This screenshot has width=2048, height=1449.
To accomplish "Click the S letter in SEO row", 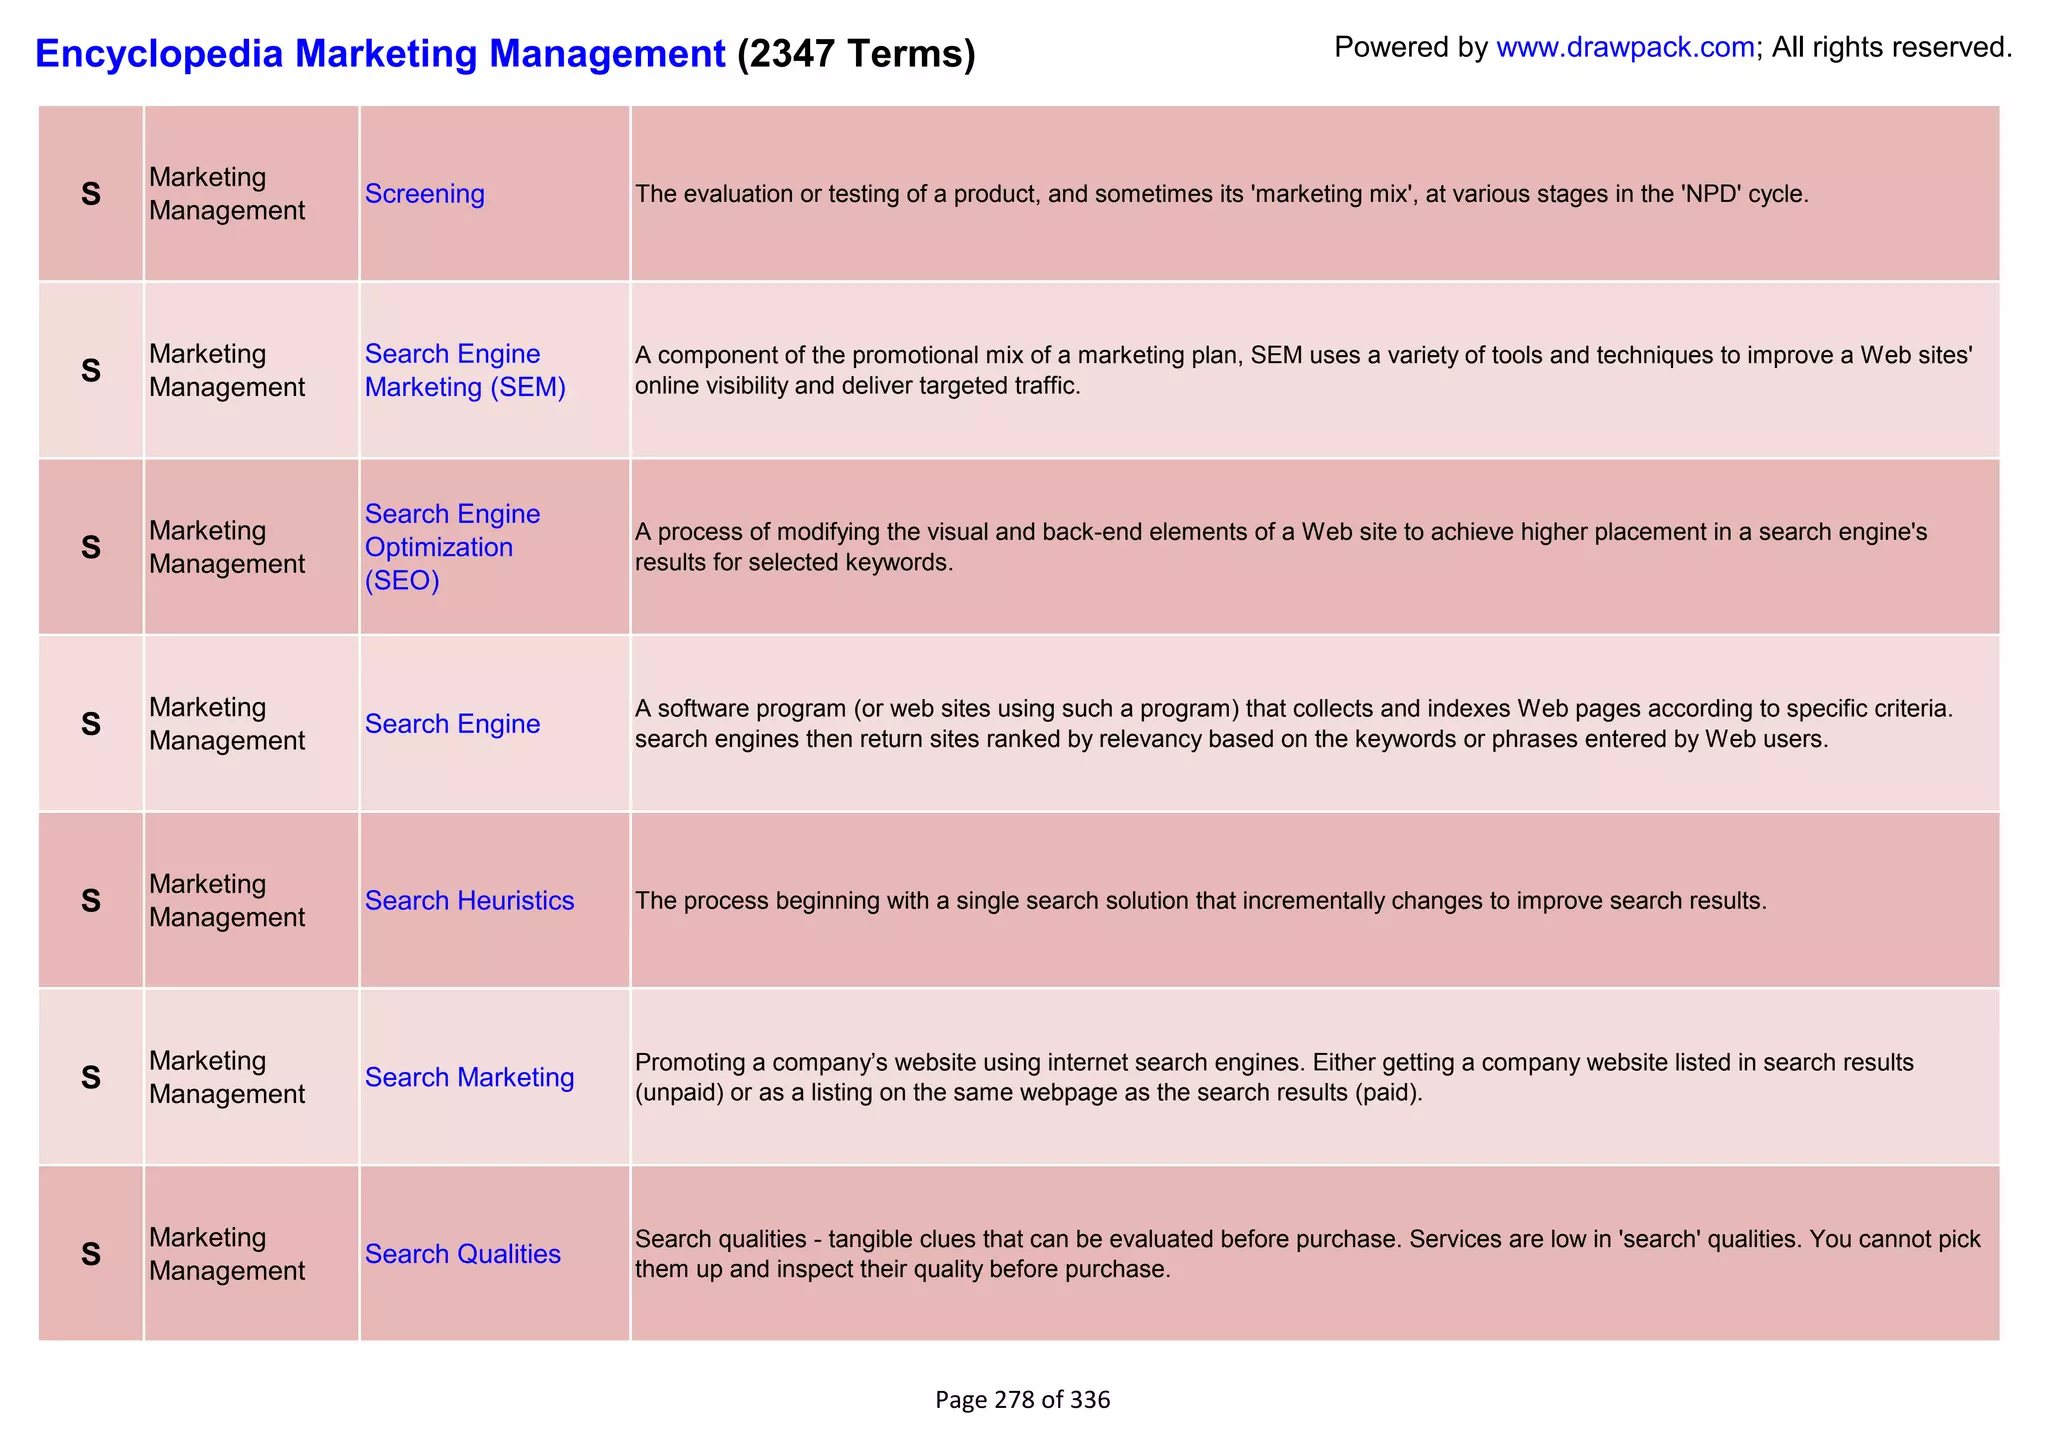I will pos(91,547).
